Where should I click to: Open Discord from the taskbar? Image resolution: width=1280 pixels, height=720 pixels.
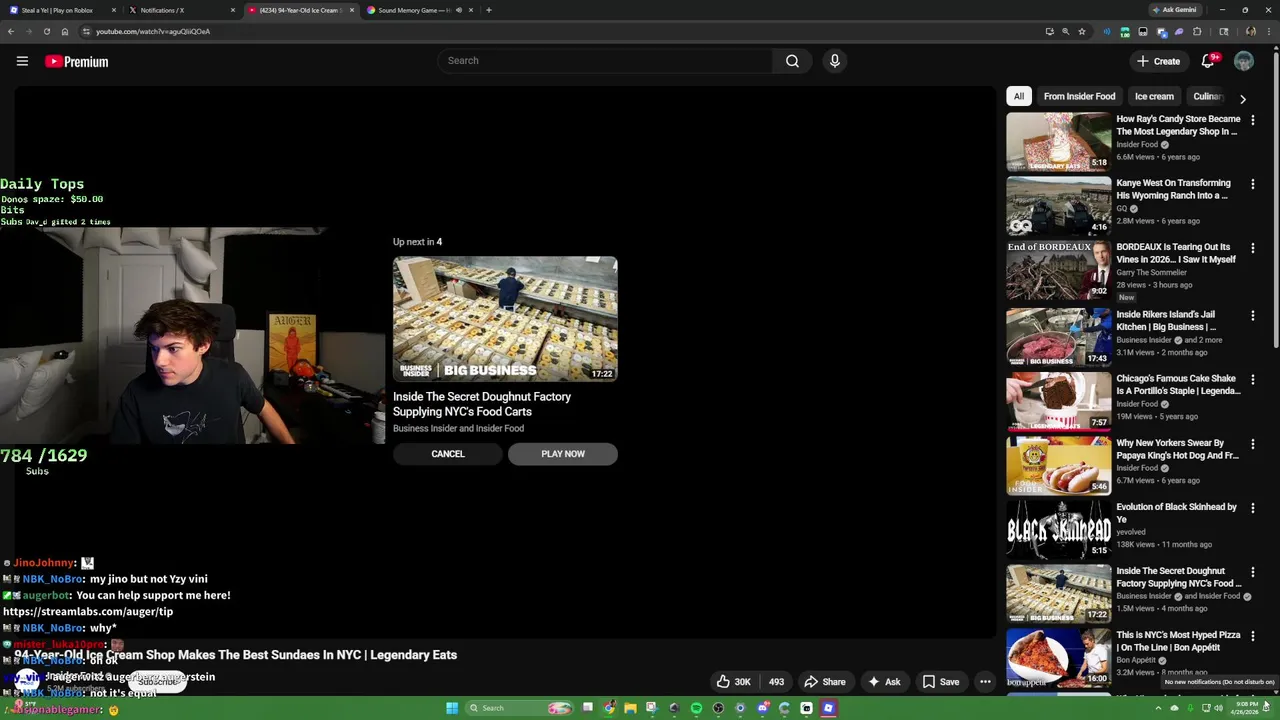tap(763, 708)
